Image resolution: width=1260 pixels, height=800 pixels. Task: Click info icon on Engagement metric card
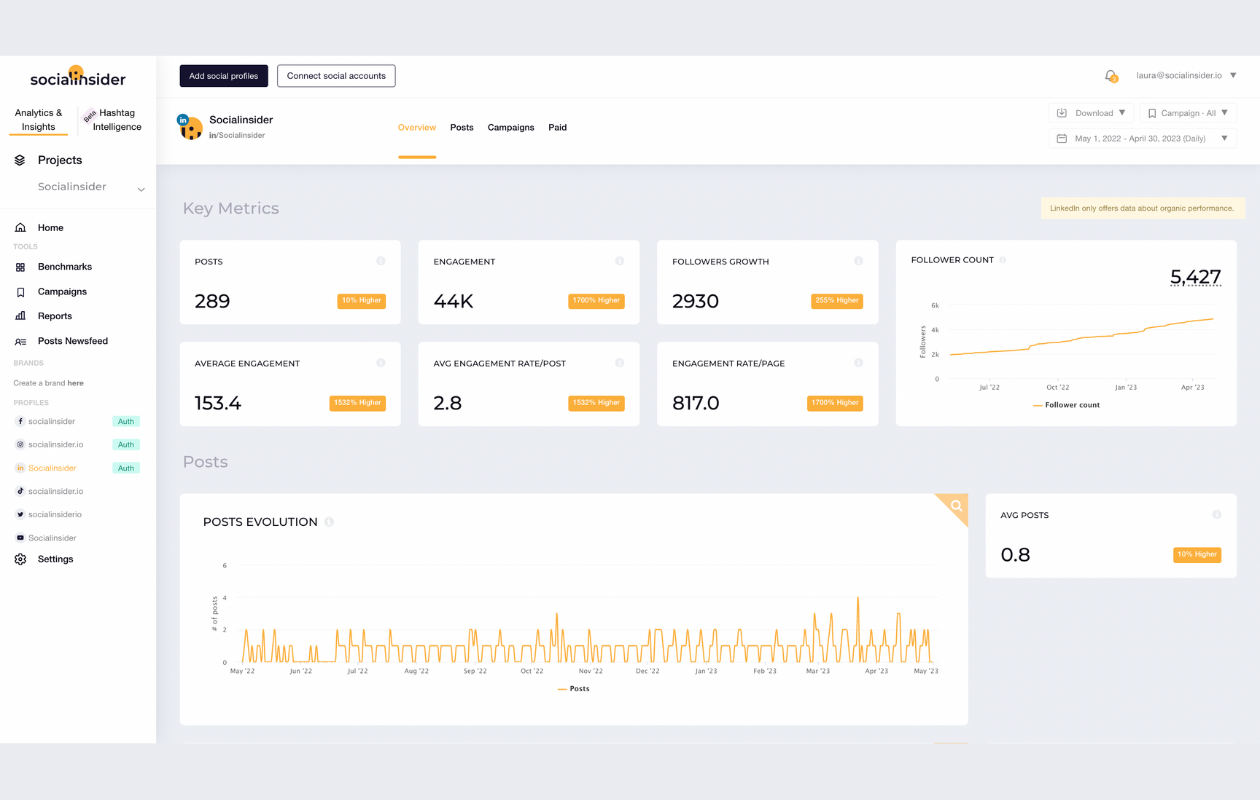(619, 261)
